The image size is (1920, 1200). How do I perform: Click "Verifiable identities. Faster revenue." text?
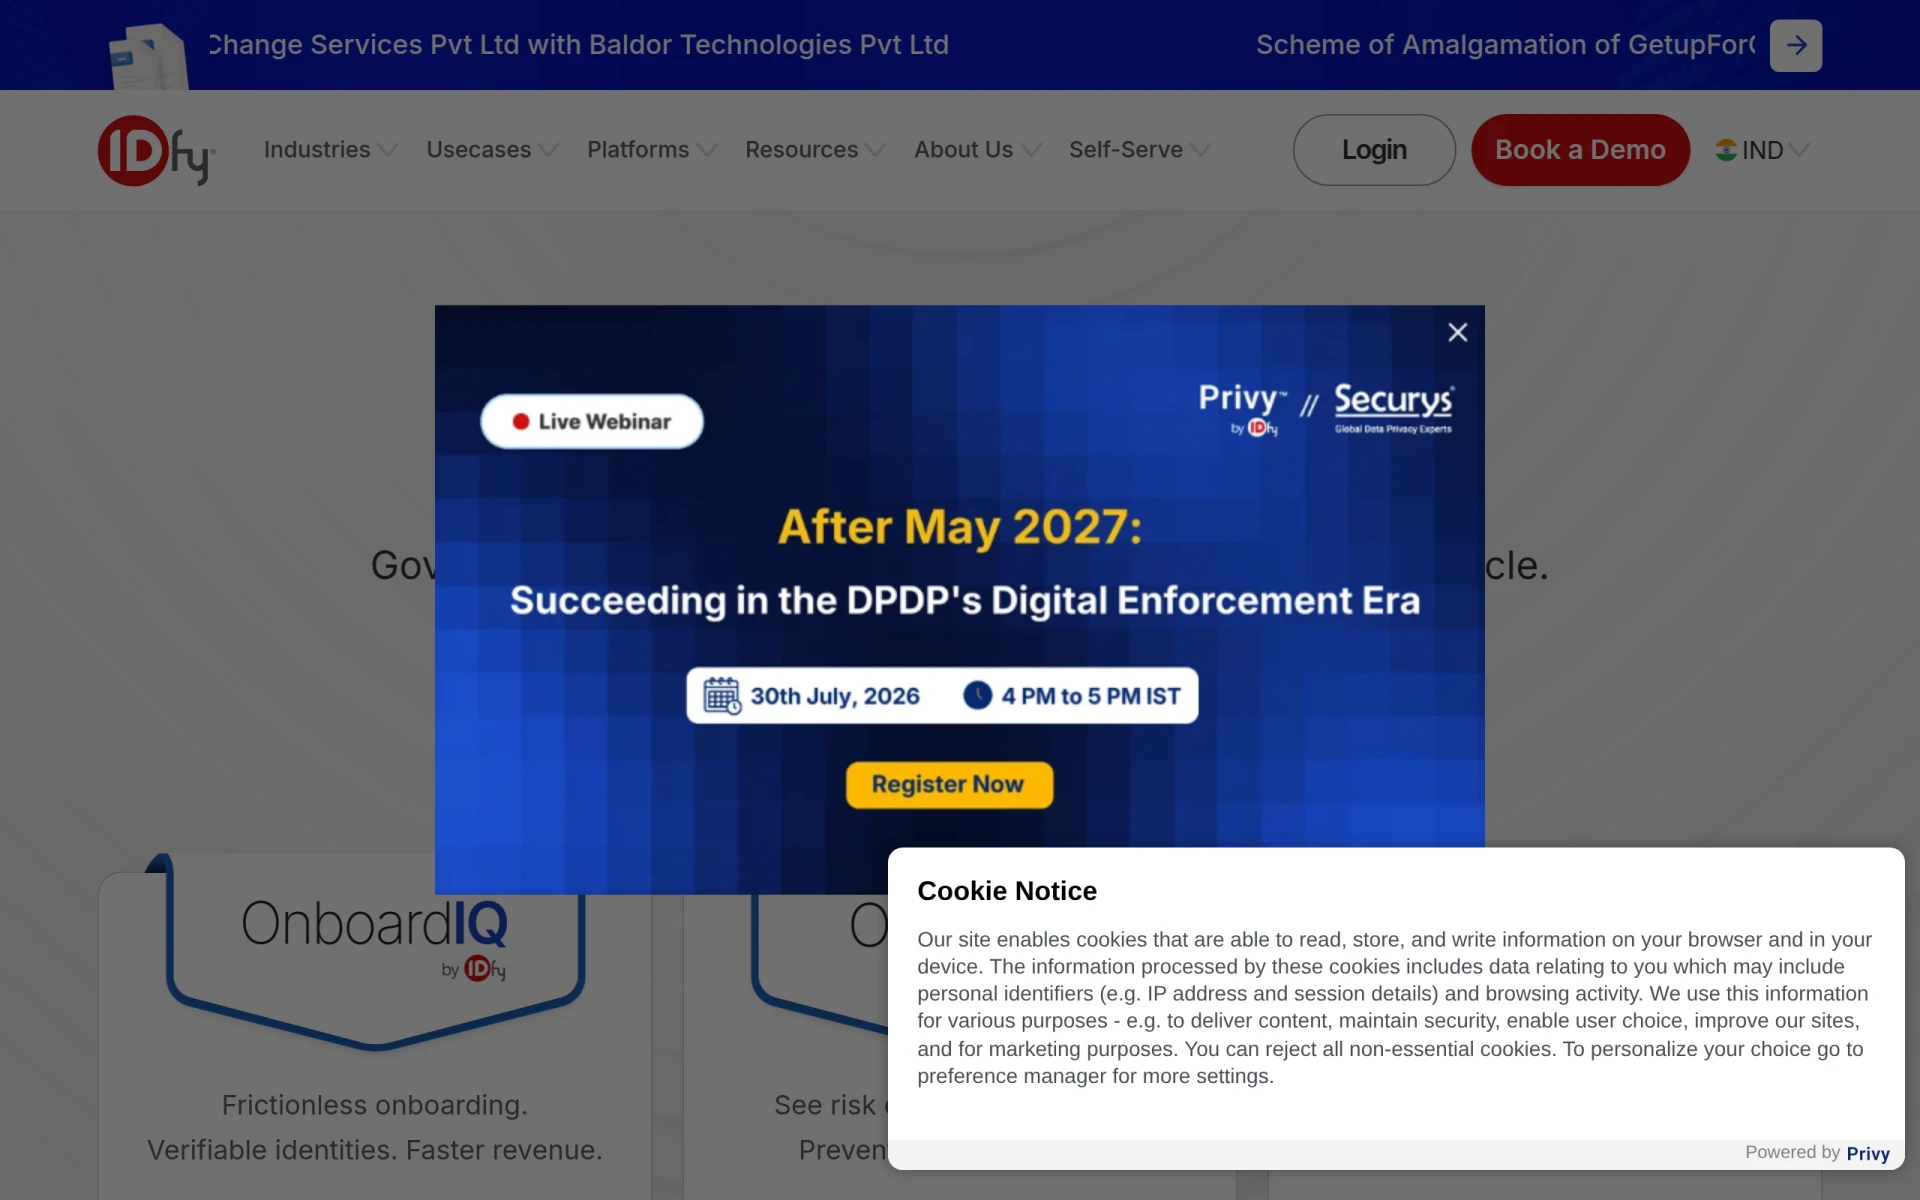point(375,1150)
